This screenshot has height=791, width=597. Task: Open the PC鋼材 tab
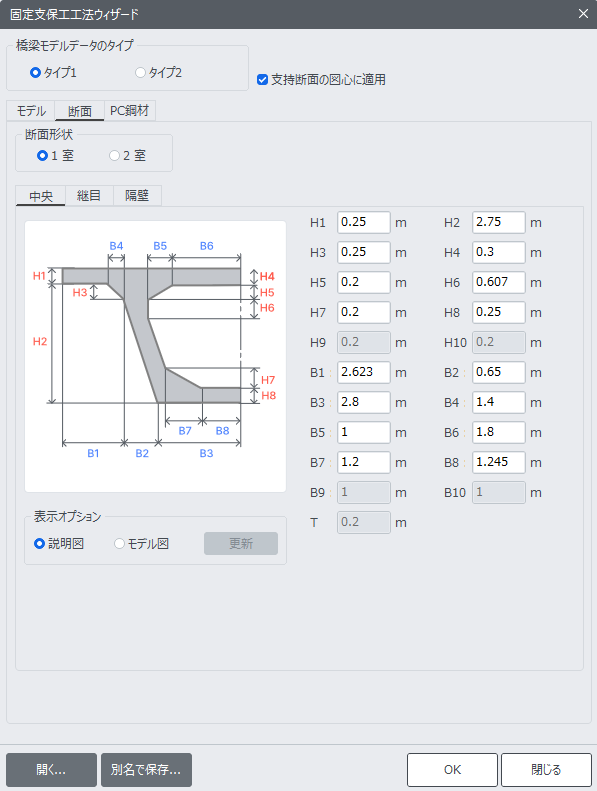[x=130, y=111]
